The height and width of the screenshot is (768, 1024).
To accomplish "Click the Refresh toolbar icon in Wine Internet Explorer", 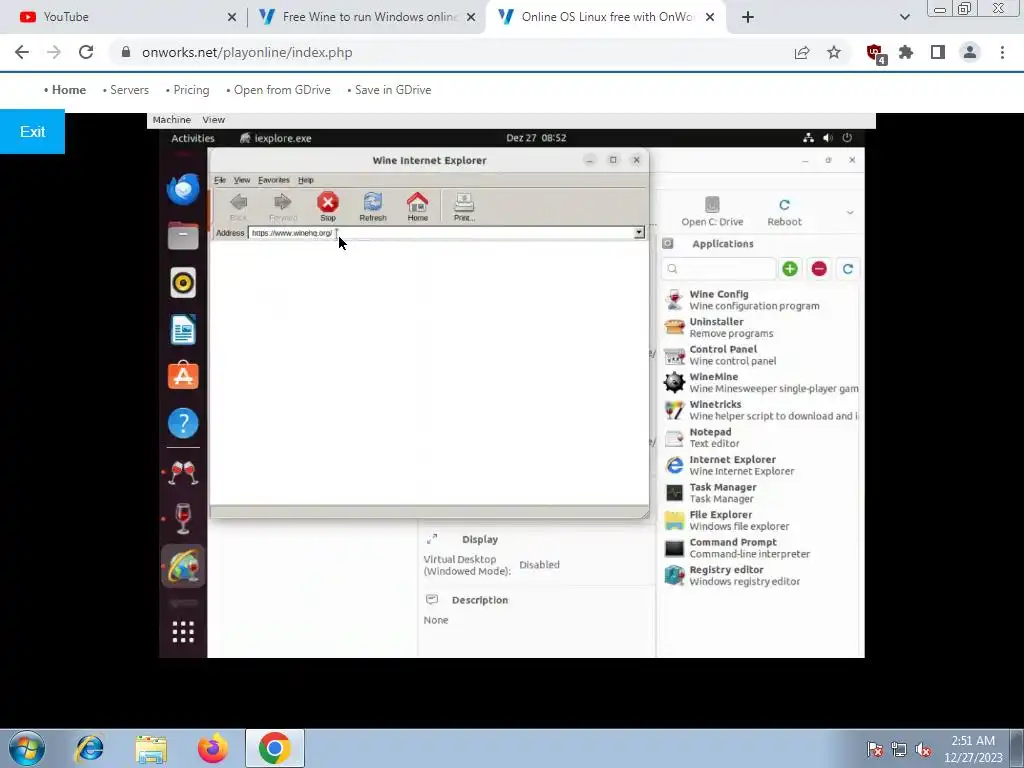I will tap(373, 206).
